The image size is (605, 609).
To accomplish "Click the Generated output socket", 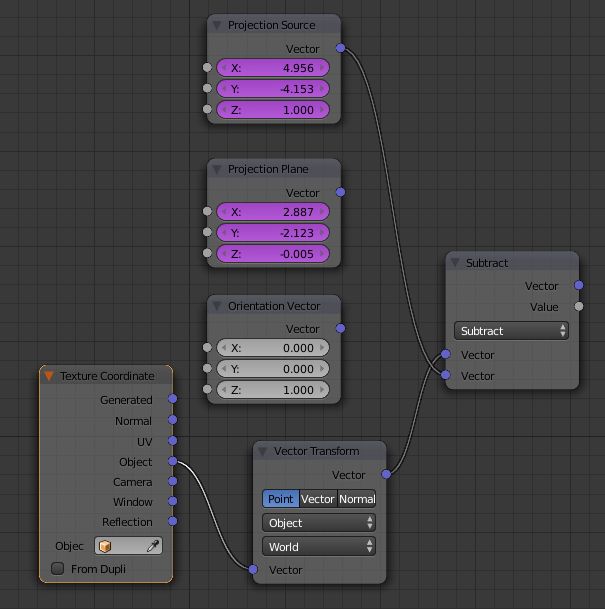I will point(172,398).
